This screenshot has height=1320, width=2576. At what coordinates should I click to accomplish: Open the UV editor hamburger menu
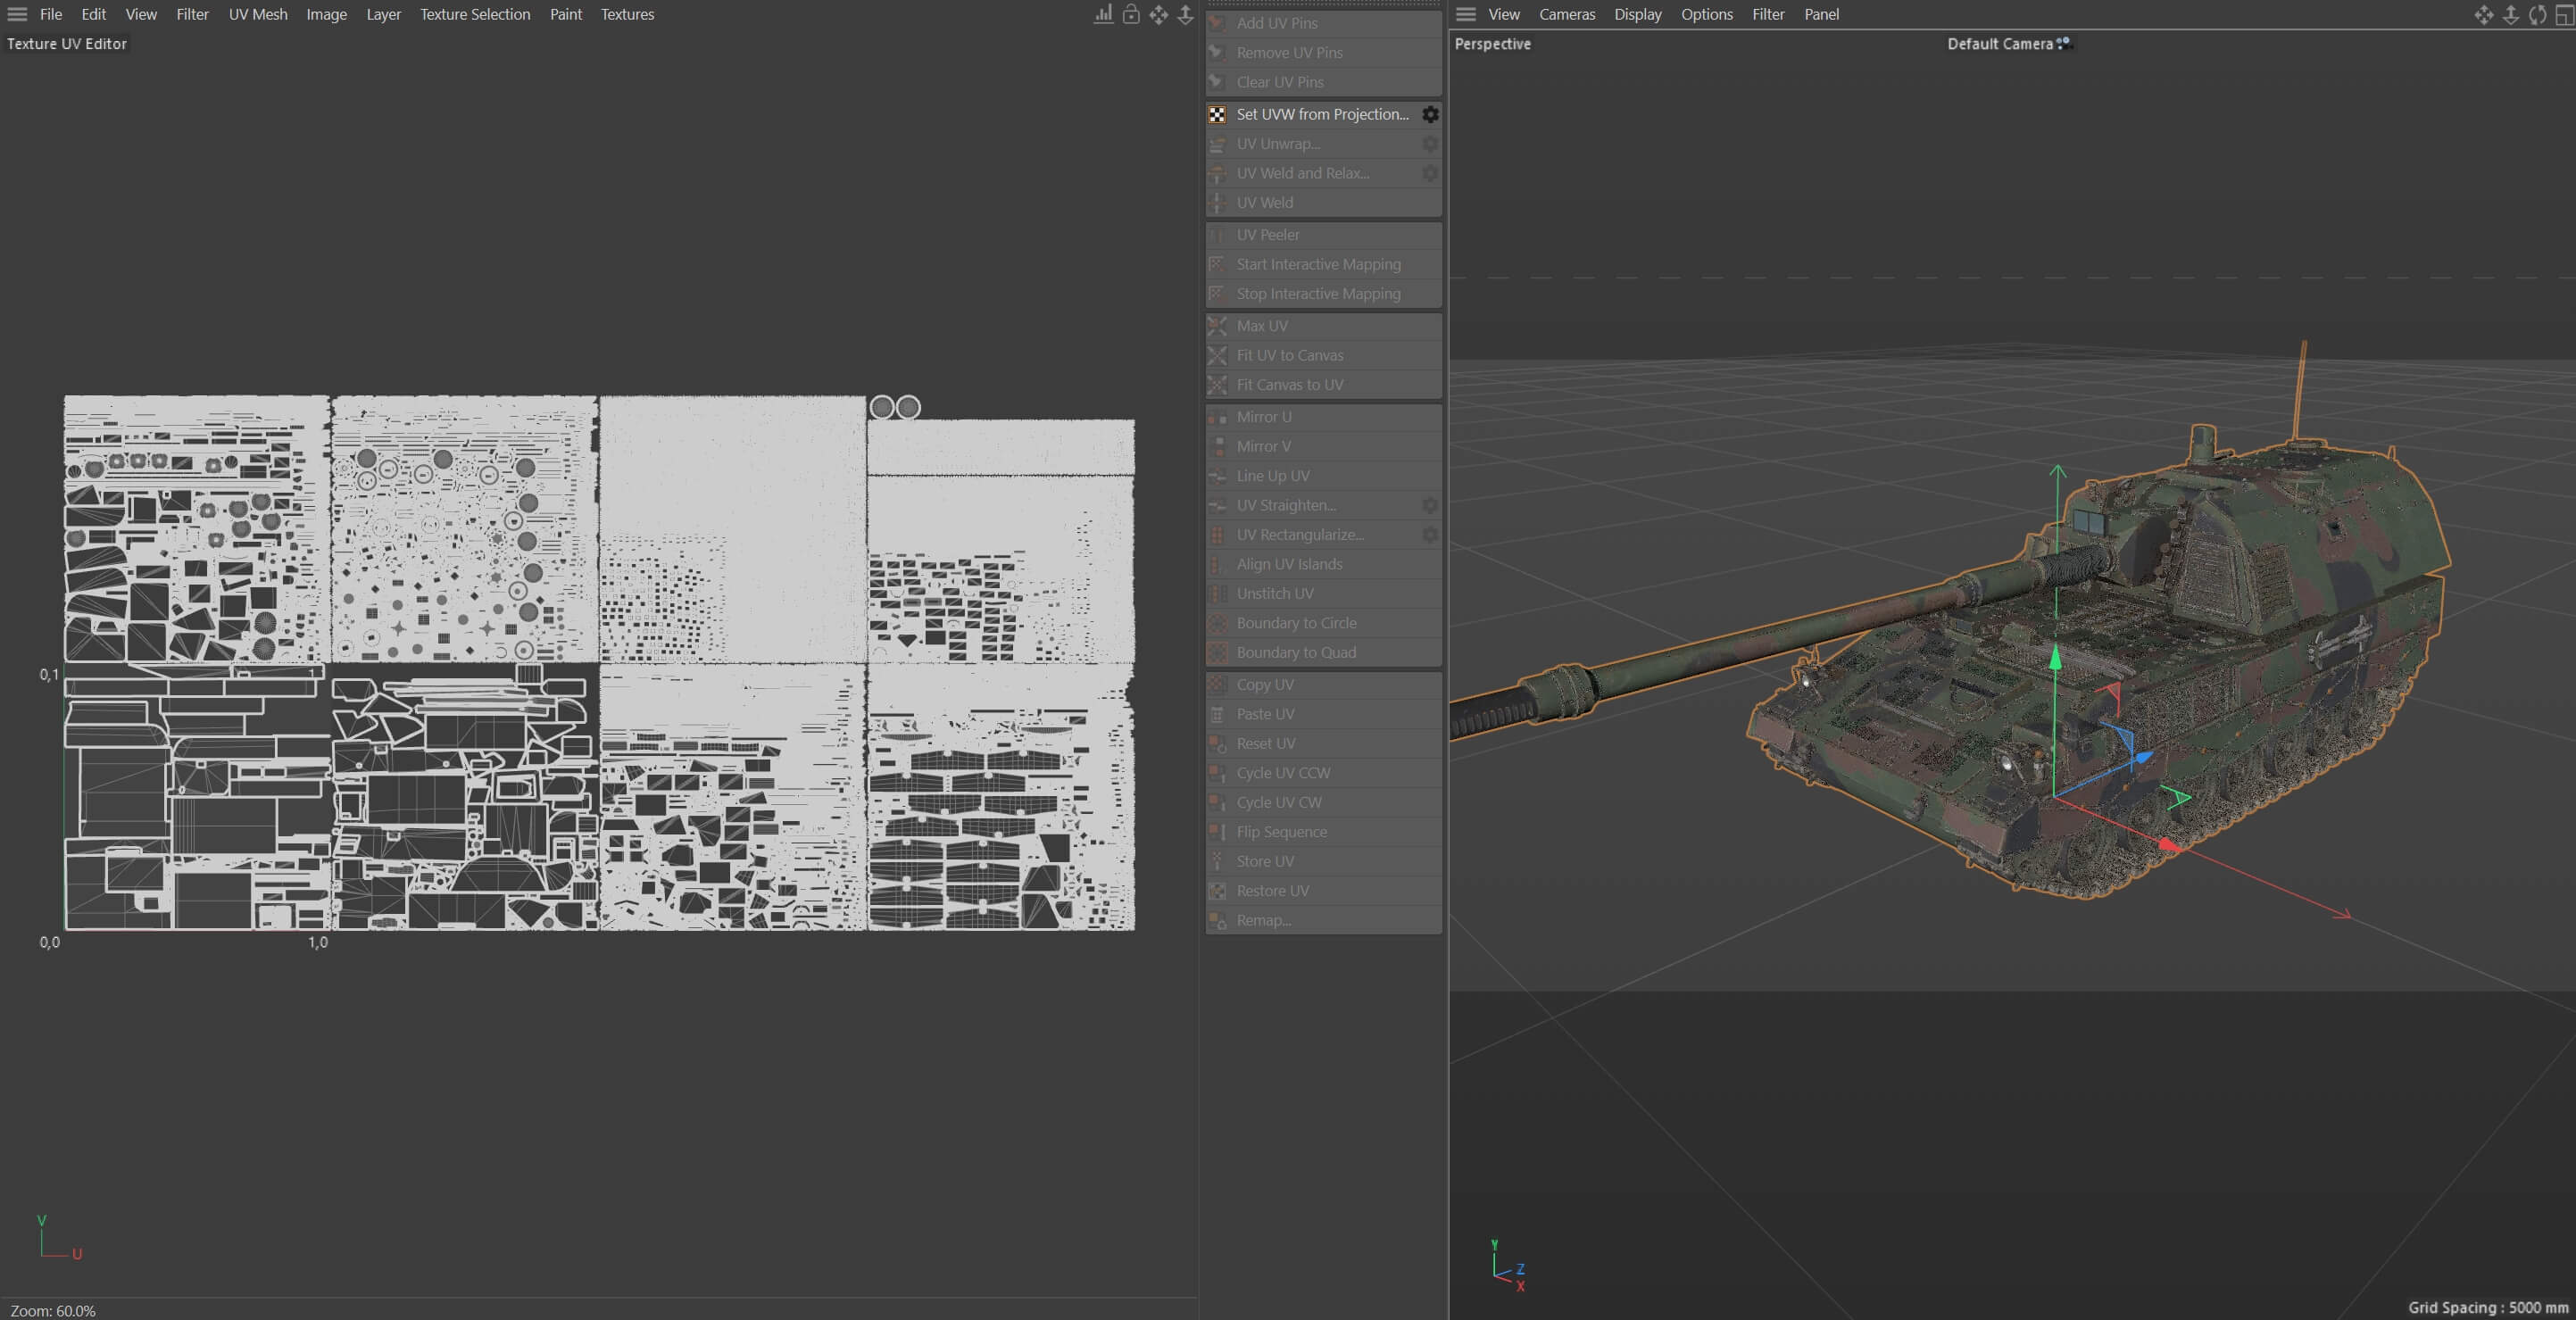(x=17, y=14)
